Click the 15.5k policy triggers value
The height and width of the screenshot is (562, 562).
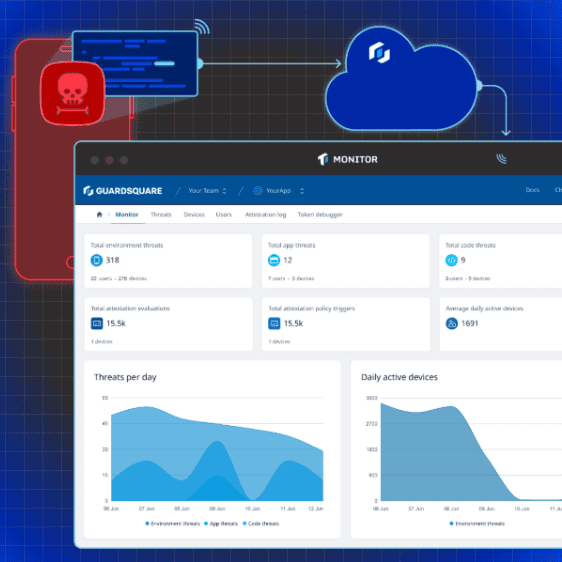click(293, 323)
